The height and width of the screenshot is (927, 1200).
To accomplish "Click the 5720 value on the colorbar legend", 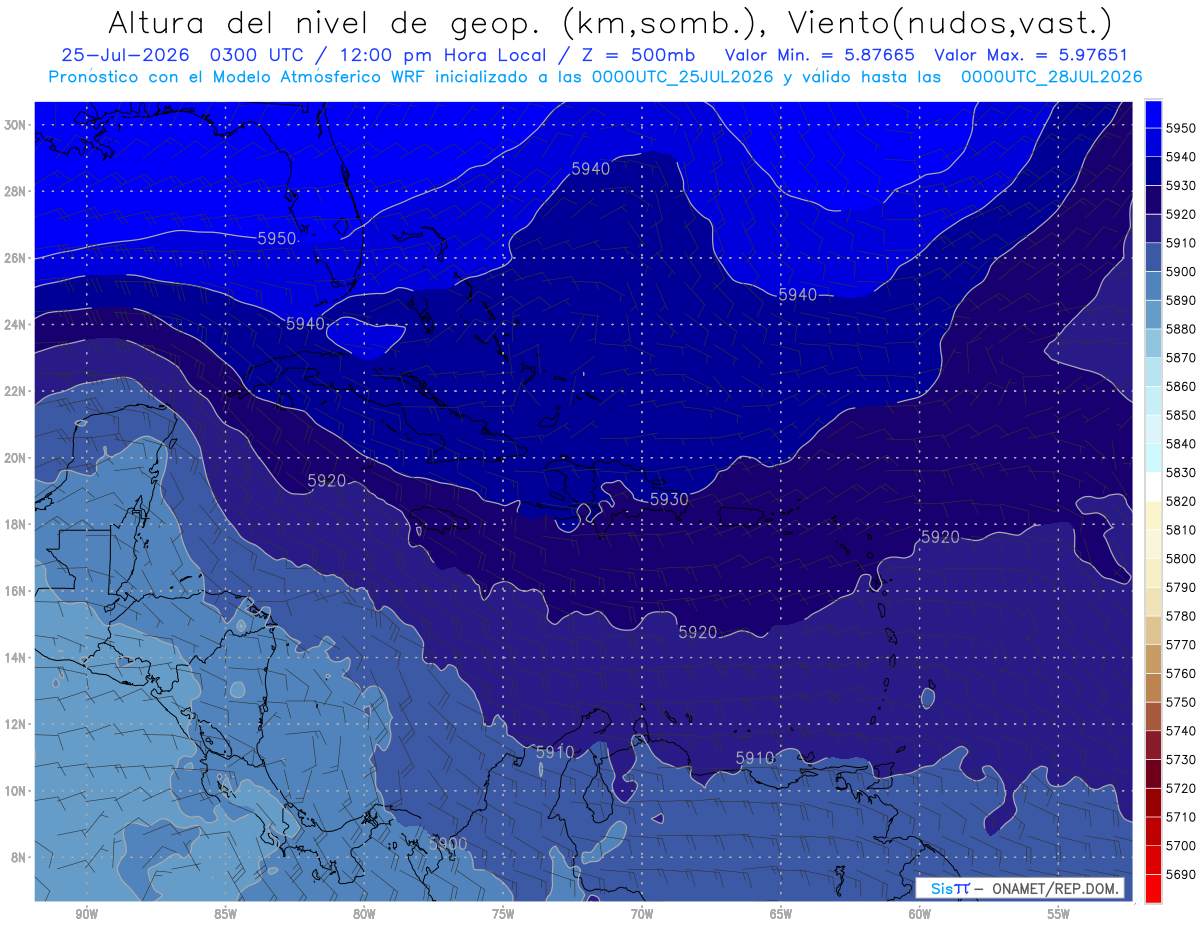I will point(1180,788).
